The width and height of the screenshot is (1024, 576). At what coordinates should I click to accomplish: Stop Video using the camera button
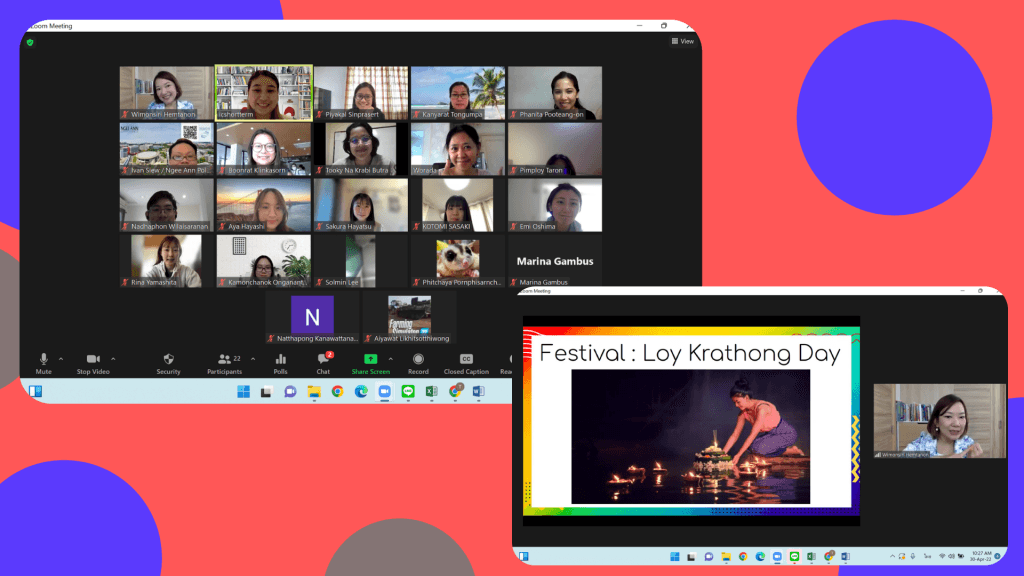(x=93, y=360)
